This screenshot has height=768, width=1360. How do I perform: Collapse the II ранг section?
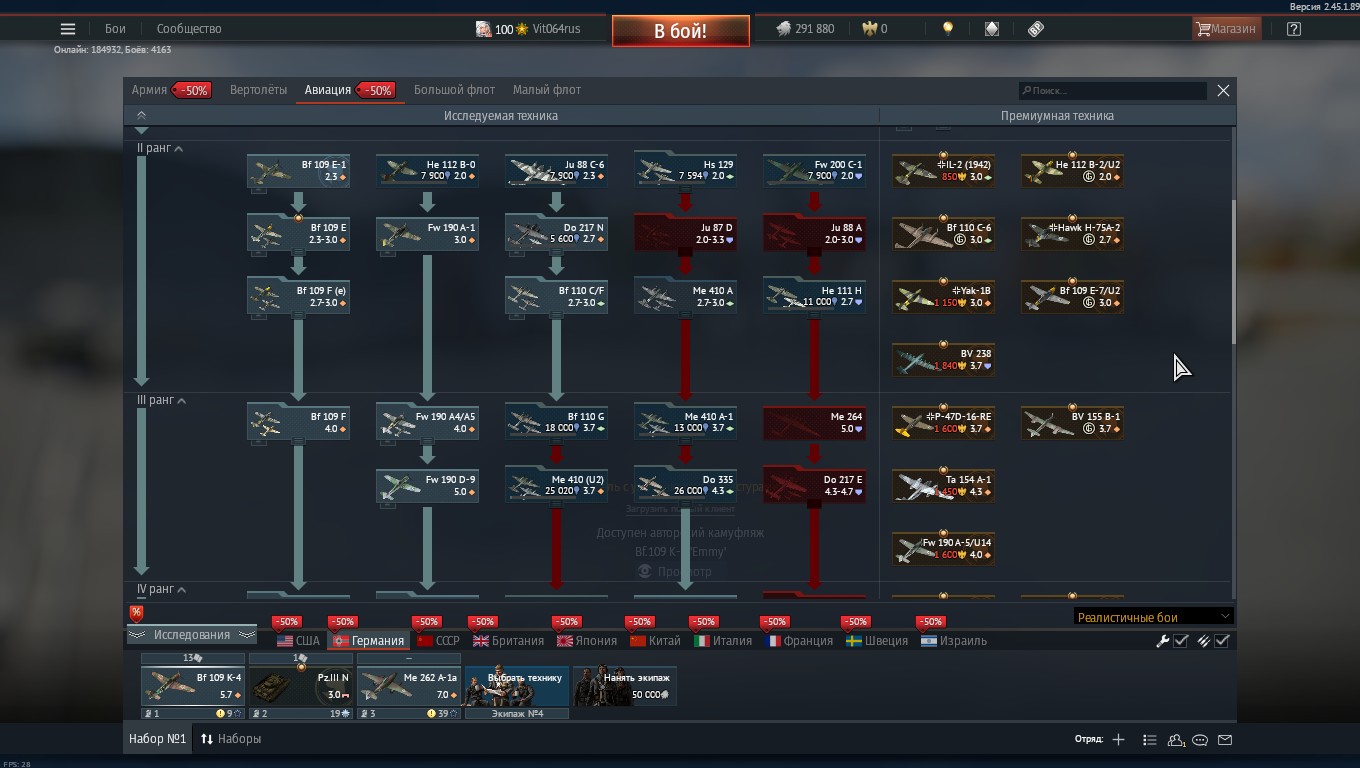click(x=178, y=149)
